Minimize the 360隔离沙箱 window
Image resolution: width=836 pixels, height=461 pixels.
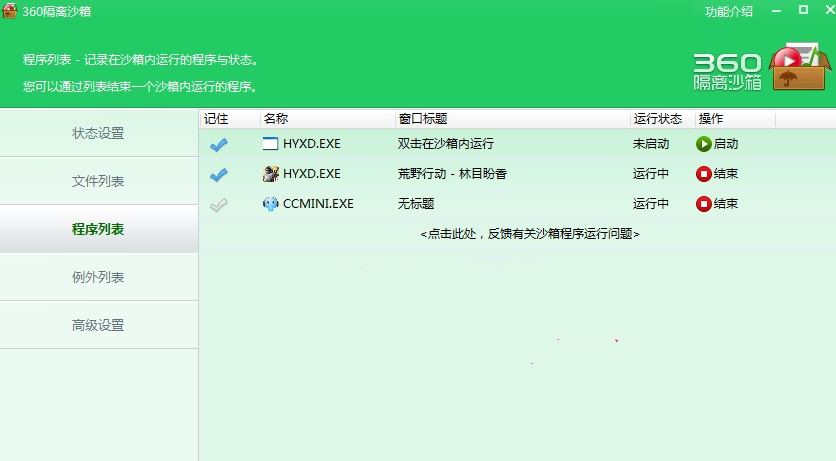click(x=776, y=11)
